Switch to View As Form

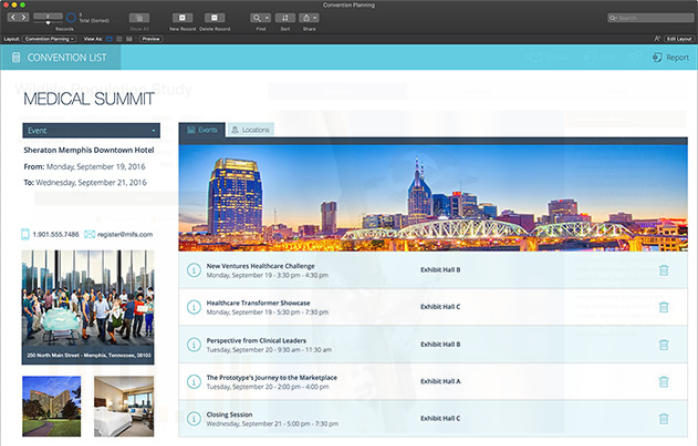coord(109,39)
